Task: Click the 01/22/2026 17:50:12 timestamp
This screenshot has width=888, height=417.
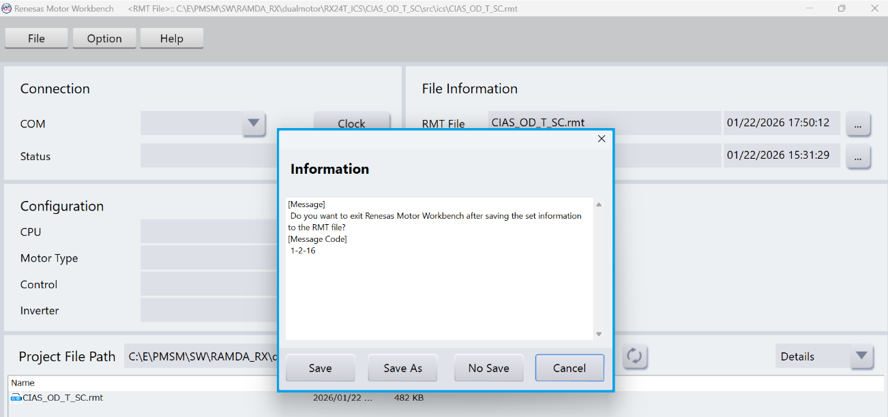Action: (782, 123)
